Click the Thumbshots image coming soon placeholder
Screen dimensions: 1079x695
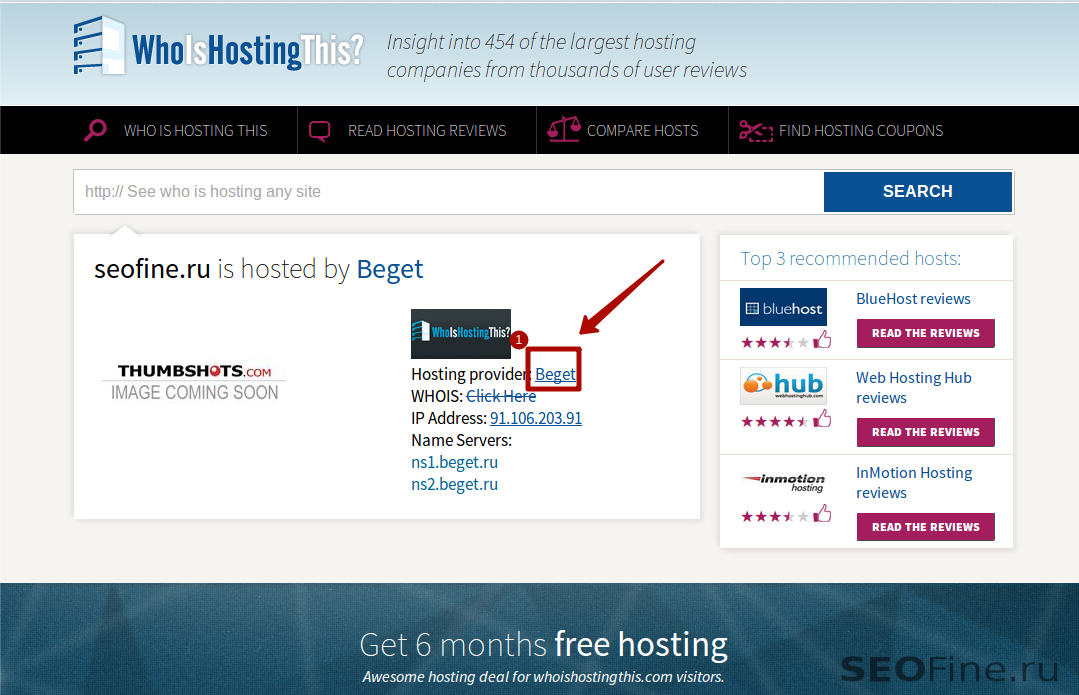click(194, 382)
